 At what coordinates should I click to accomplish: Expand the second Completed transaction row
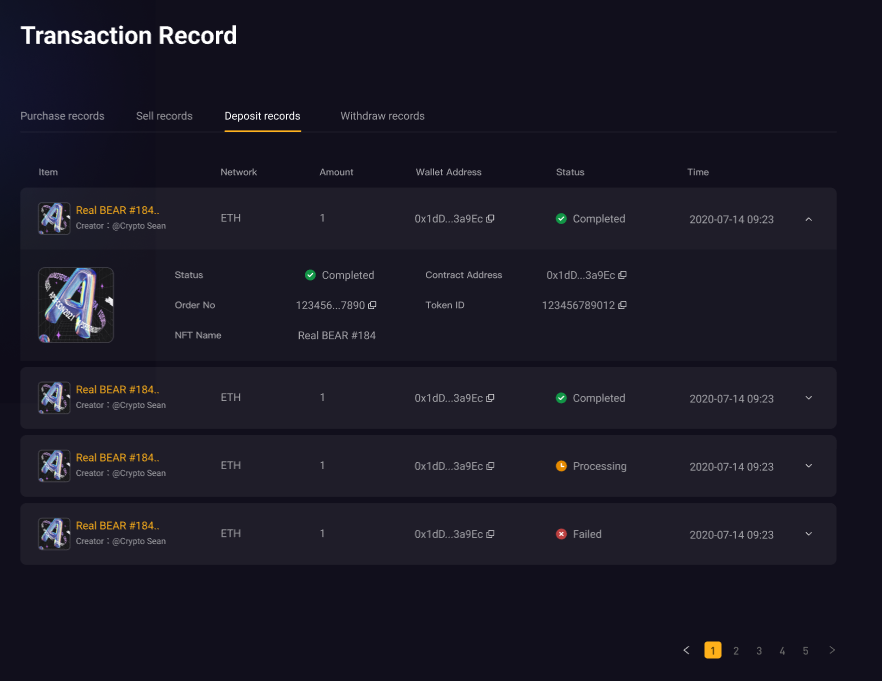pos(808,398)
